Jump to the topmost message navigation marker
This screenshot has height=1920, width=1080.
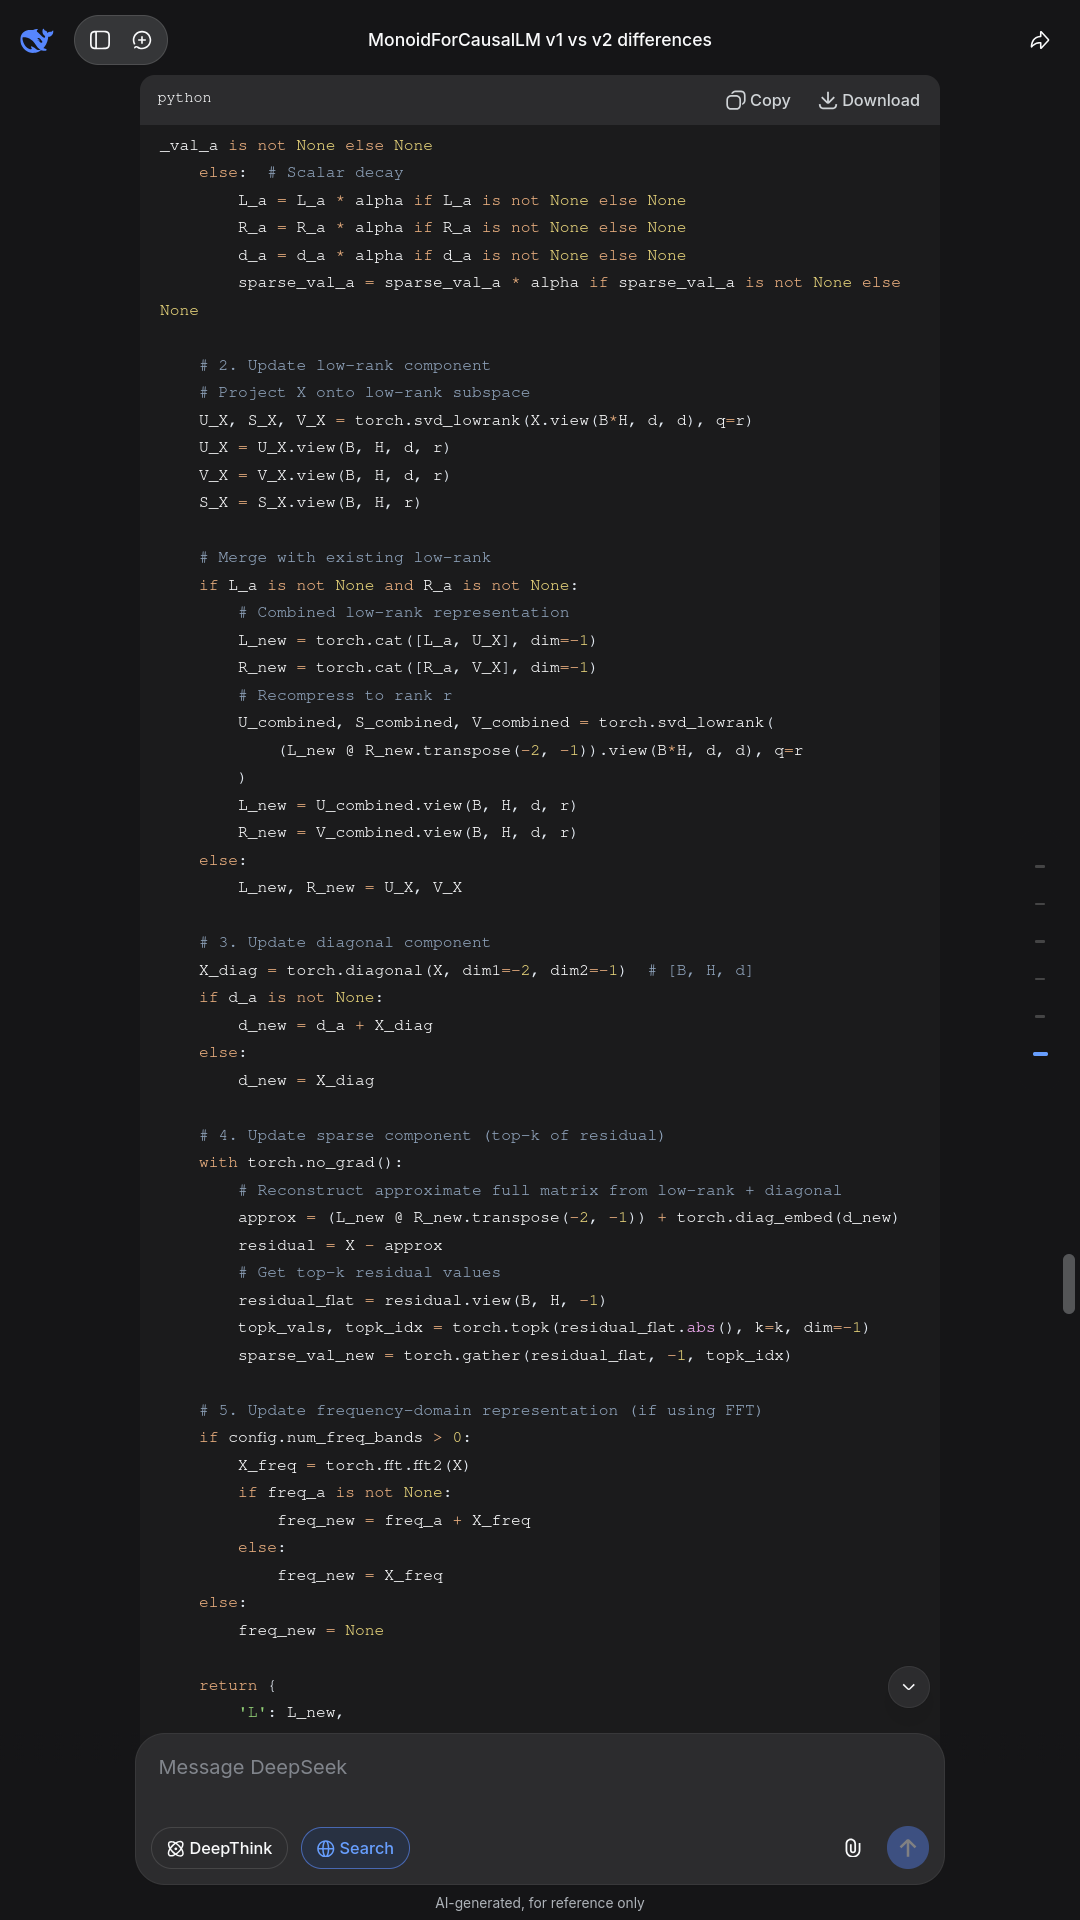click(1040, 866)
